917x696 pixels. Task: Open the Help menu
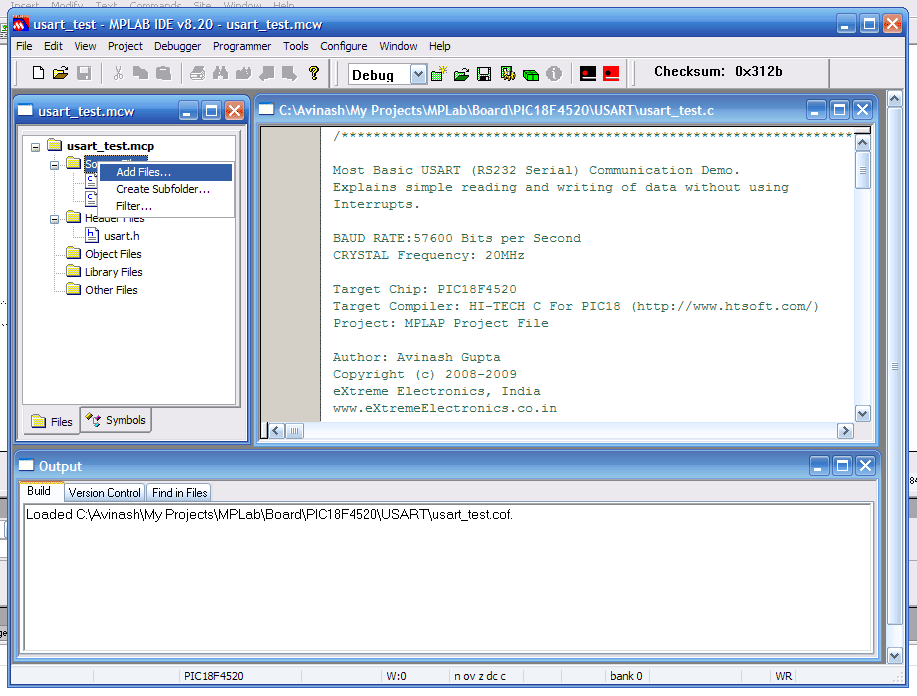pyautogui.click(x=439, y=46)
